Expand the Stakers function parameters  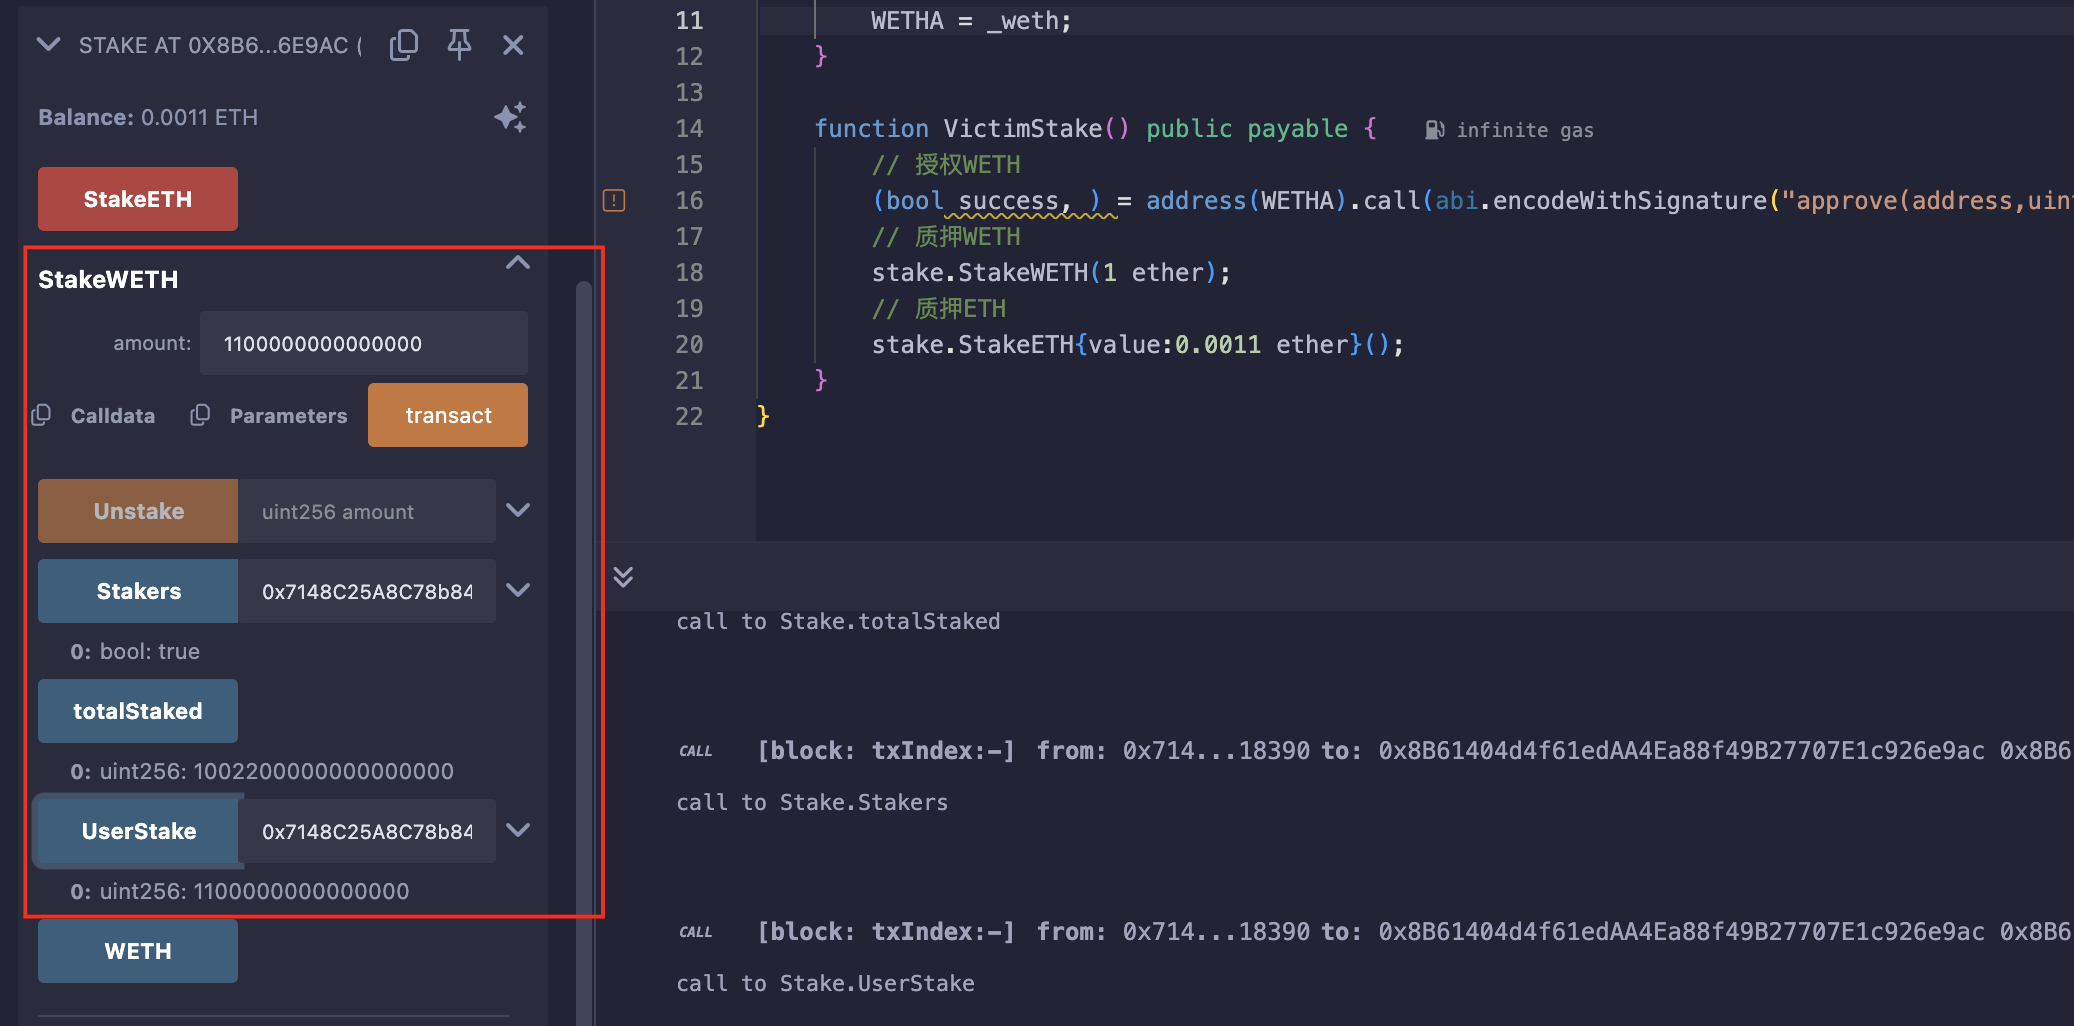click(x=518, y=590)
